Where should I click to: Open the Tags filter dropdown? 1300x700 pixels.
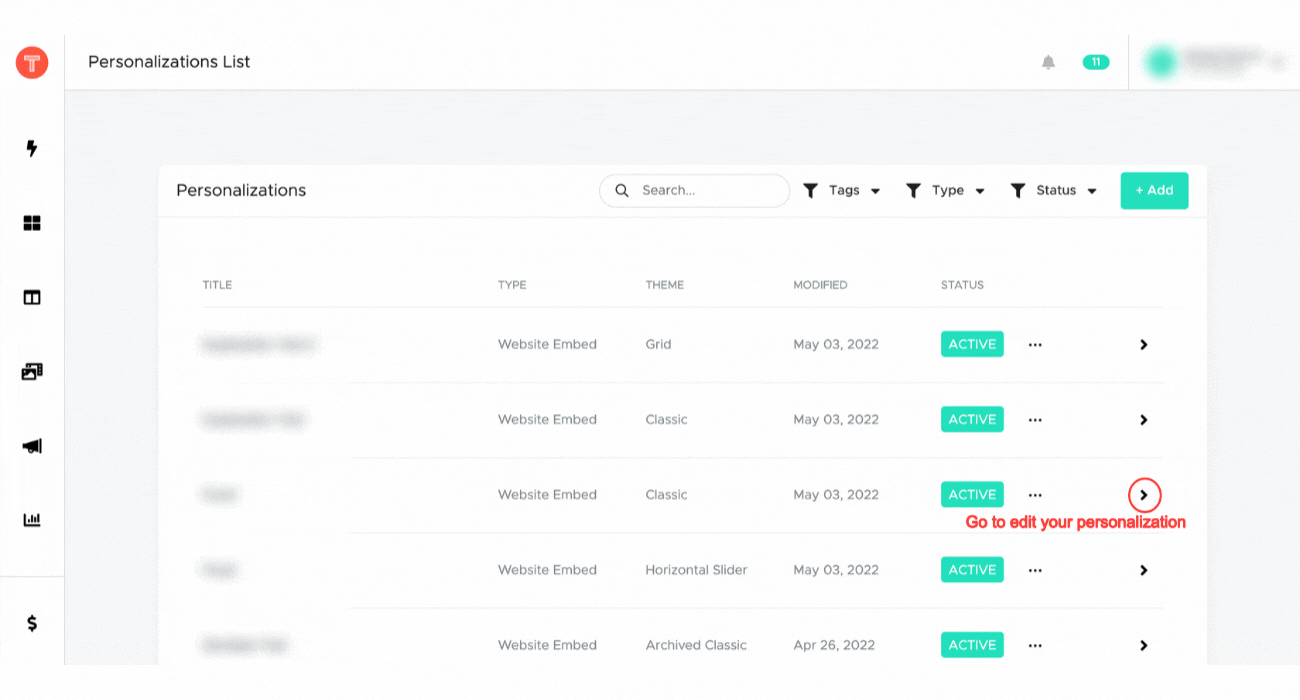[842, 190]
